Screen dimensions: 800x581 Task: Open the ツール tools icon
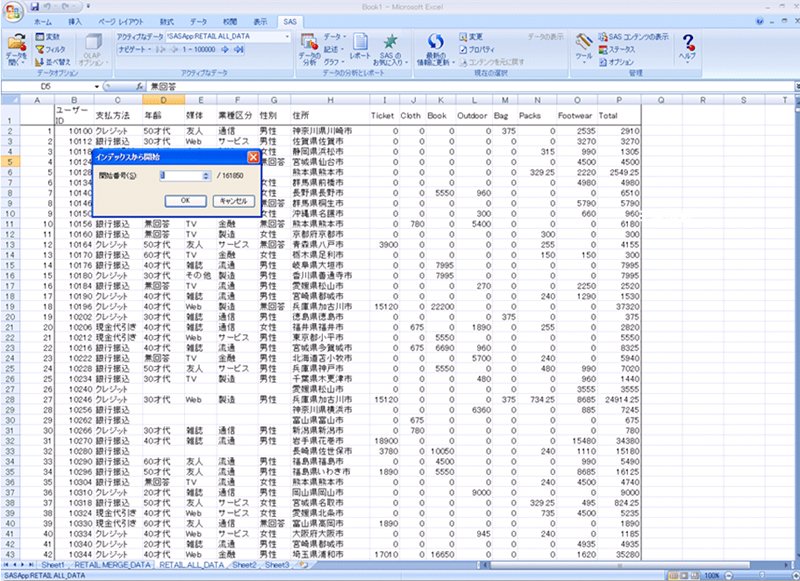point(584,47)
